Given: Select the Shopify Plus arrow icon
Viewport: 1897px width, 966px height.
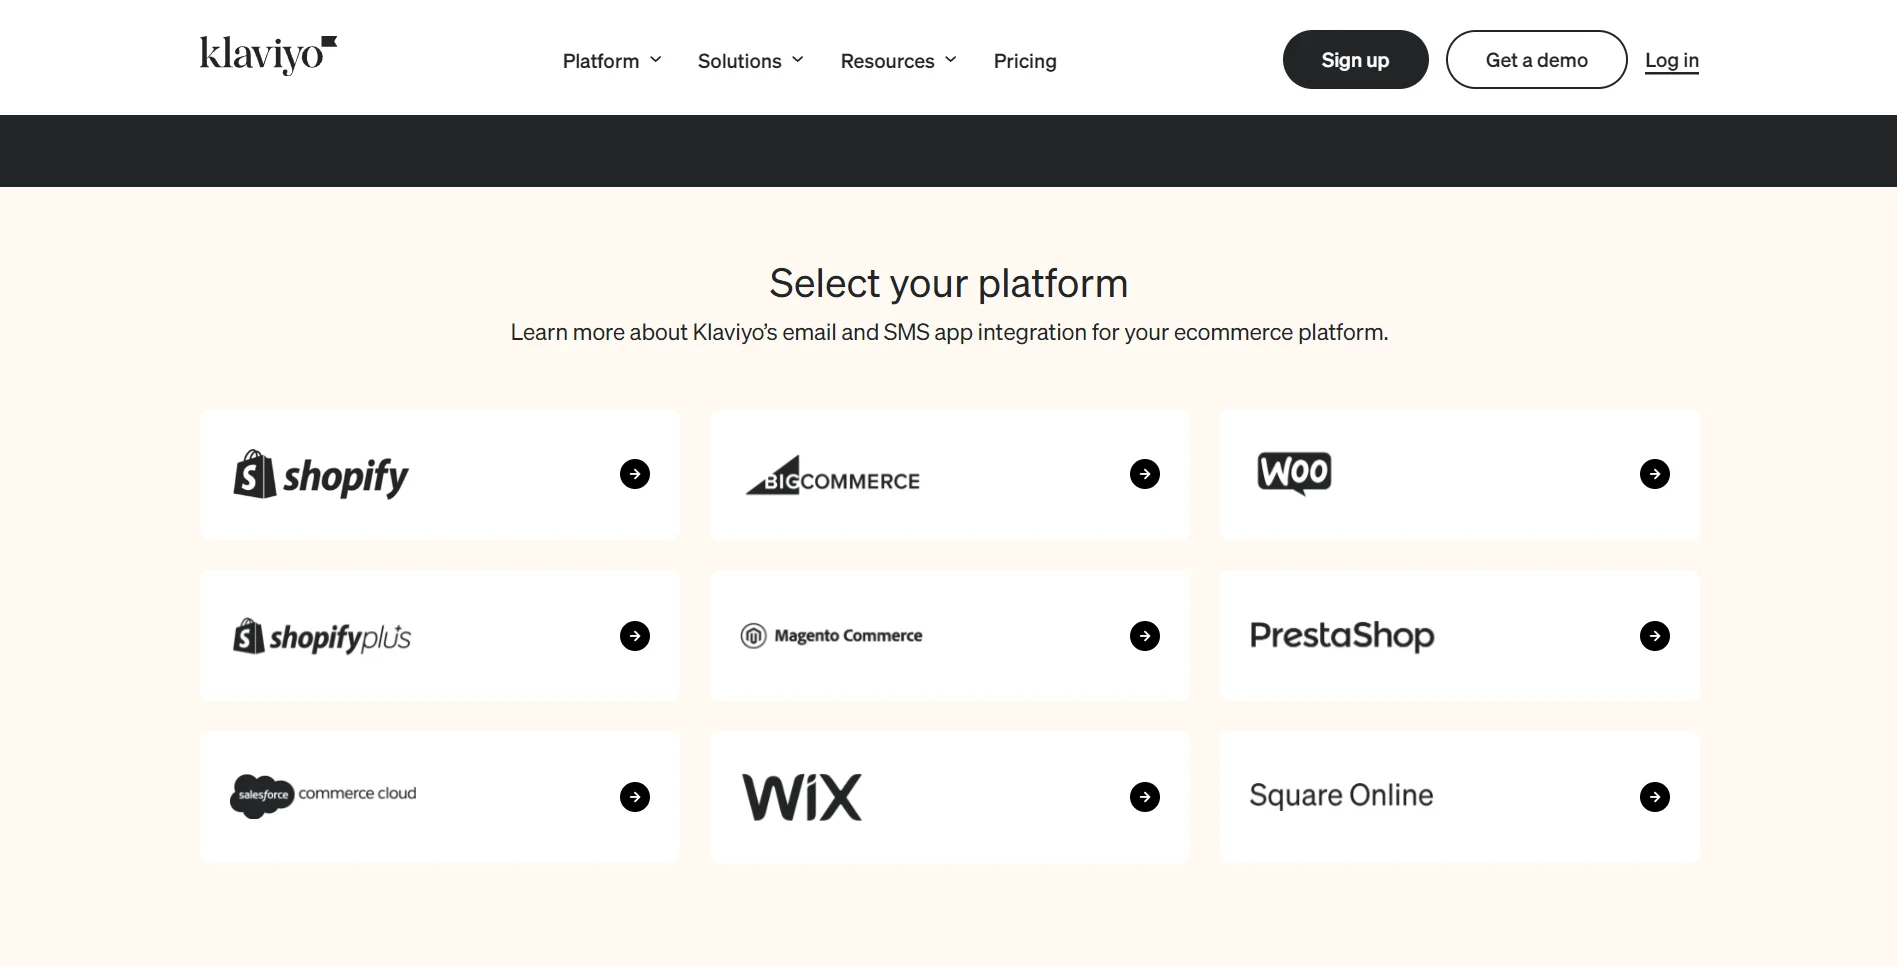Looking at the screenshot, I should (634, 636).
